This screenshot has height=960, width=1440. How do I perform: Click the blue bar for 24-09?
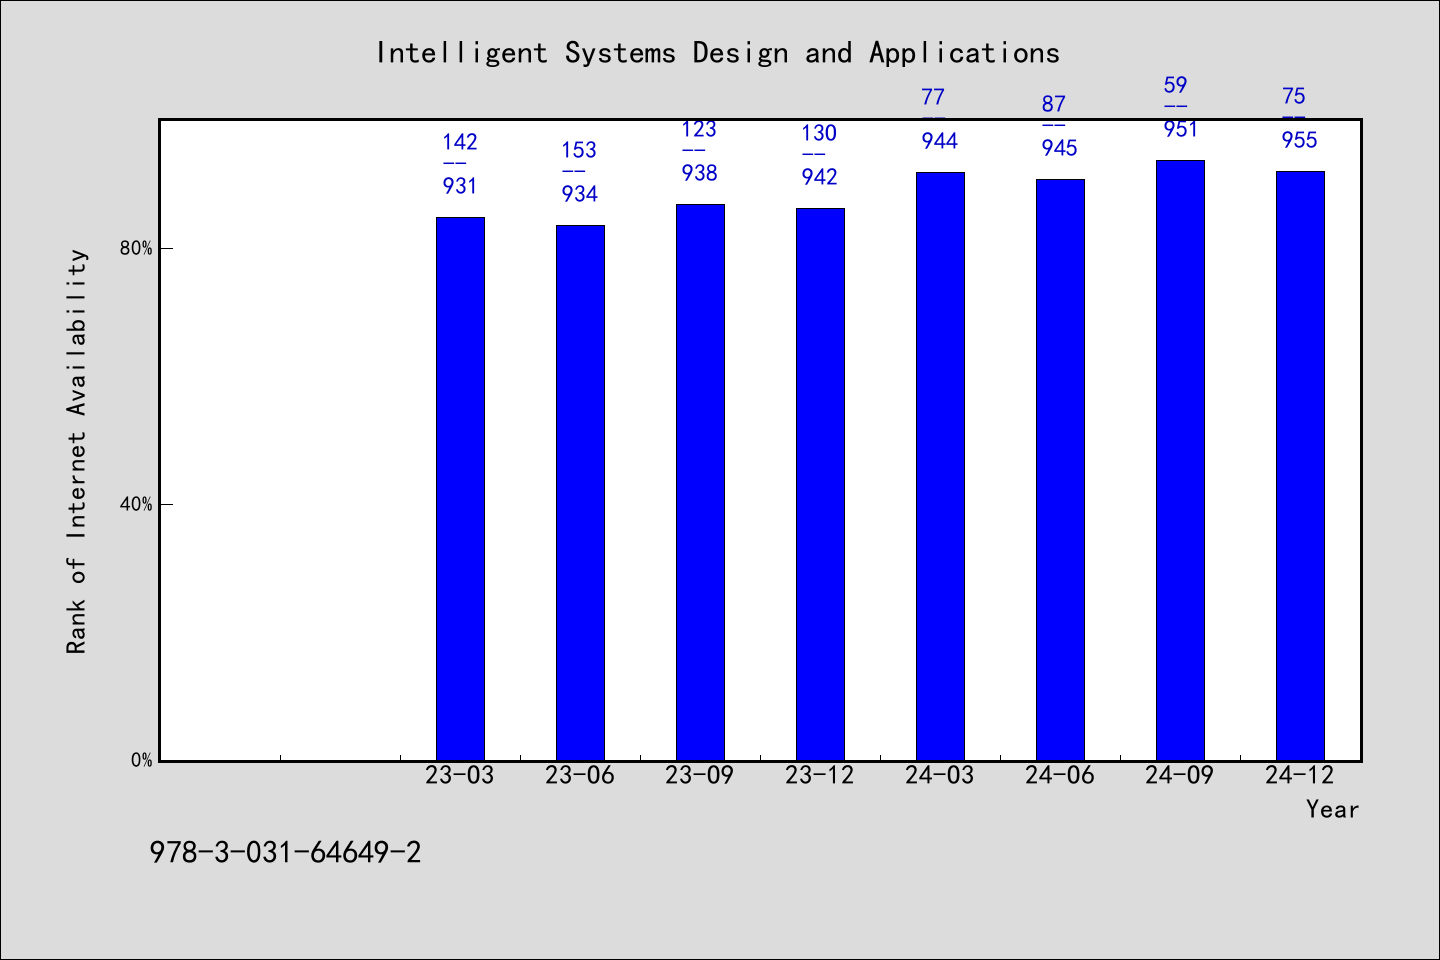point(1180,460)
